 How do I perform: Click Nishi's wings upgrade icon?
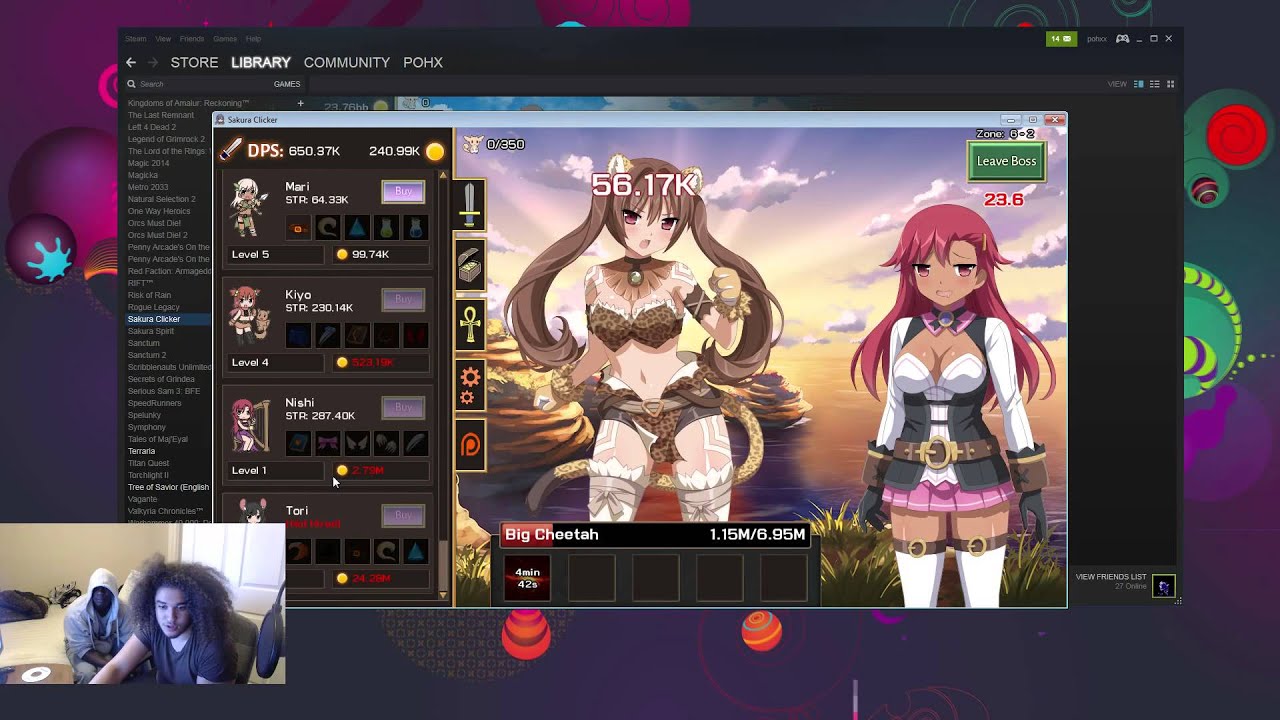point(357,443)
